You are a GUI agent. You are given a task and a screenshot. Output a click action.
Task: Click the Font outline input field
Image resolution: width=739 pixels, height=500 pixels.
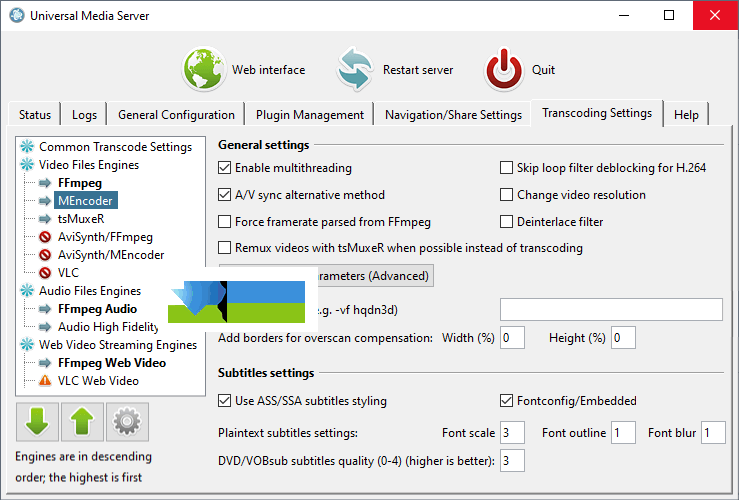(623, 433)
